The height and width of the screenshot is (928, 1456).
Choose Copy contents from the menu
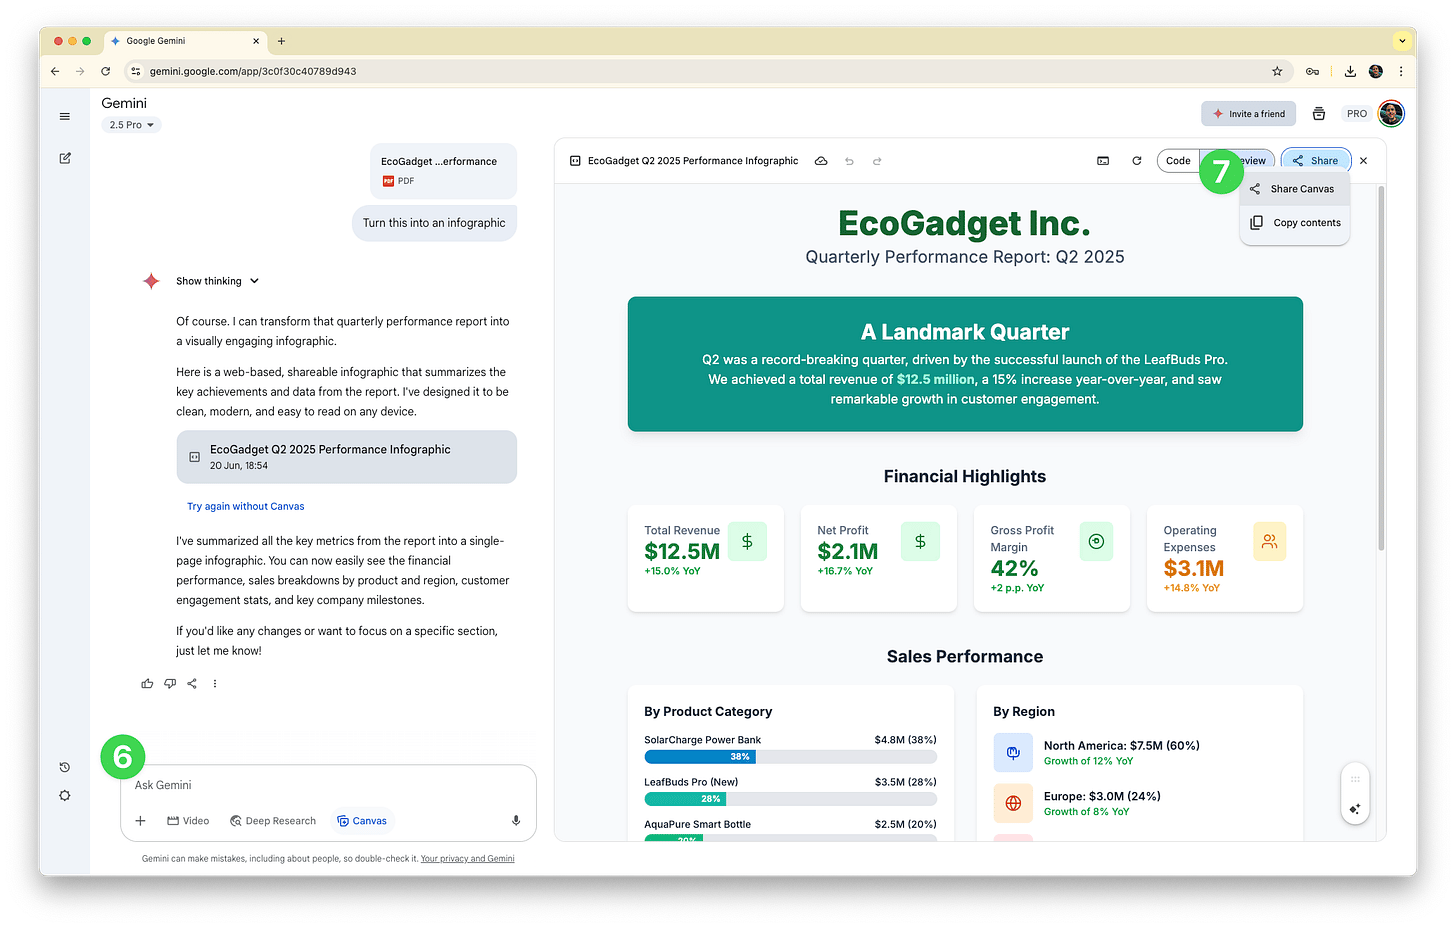(1294, 223)
